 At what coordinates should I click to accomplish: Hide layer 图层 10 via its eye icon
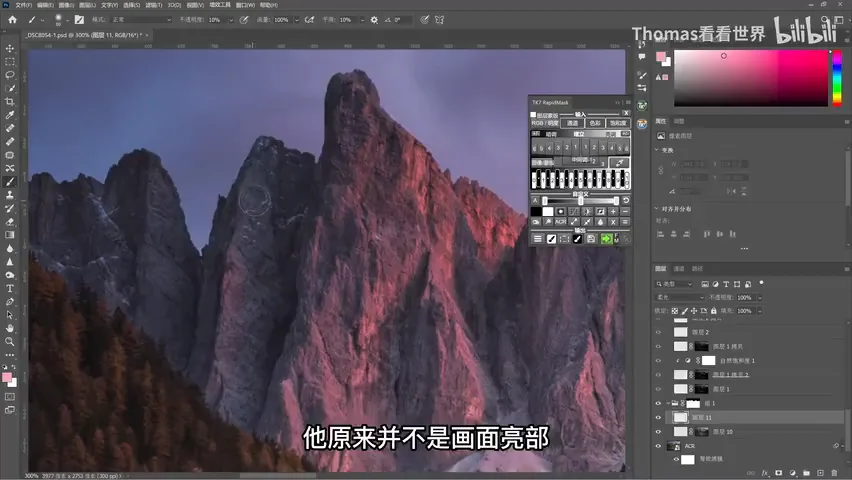pyautogui.click(x=659, y=432)
